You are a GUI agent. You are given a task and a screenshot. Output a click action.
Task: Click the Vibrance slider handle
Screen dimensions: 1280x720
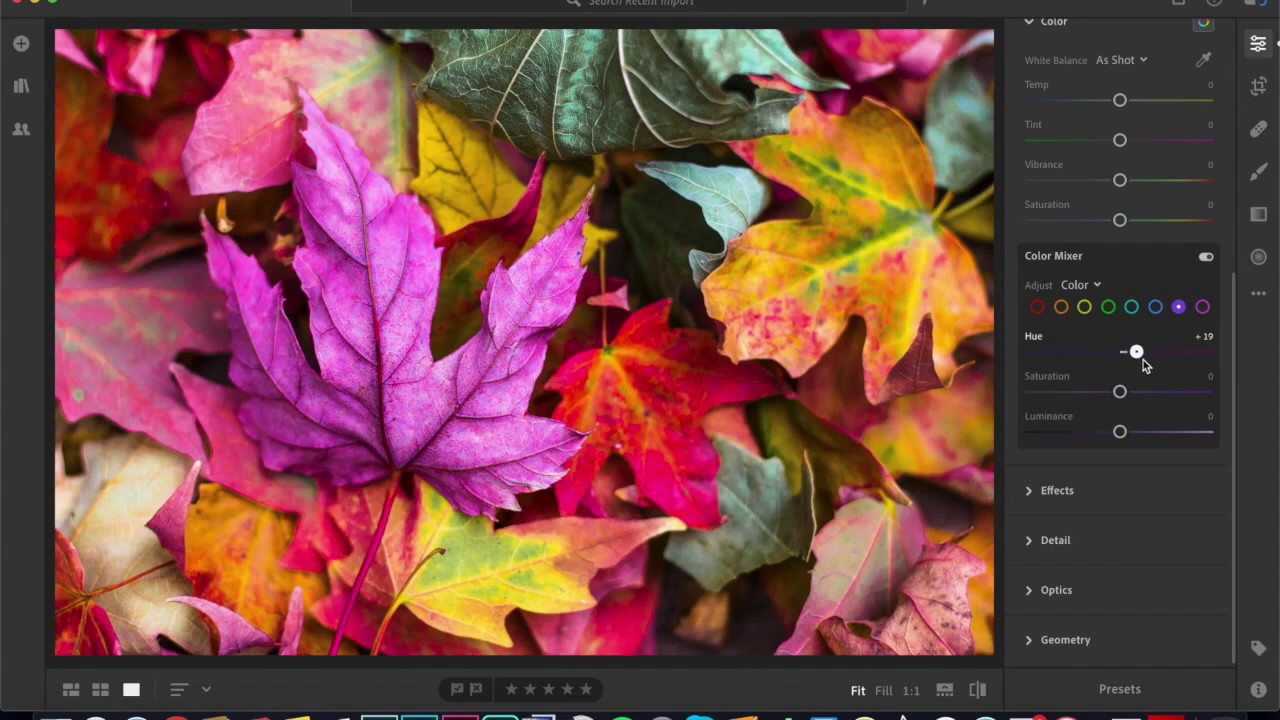pyautogui.click(x=1120, y=180)
